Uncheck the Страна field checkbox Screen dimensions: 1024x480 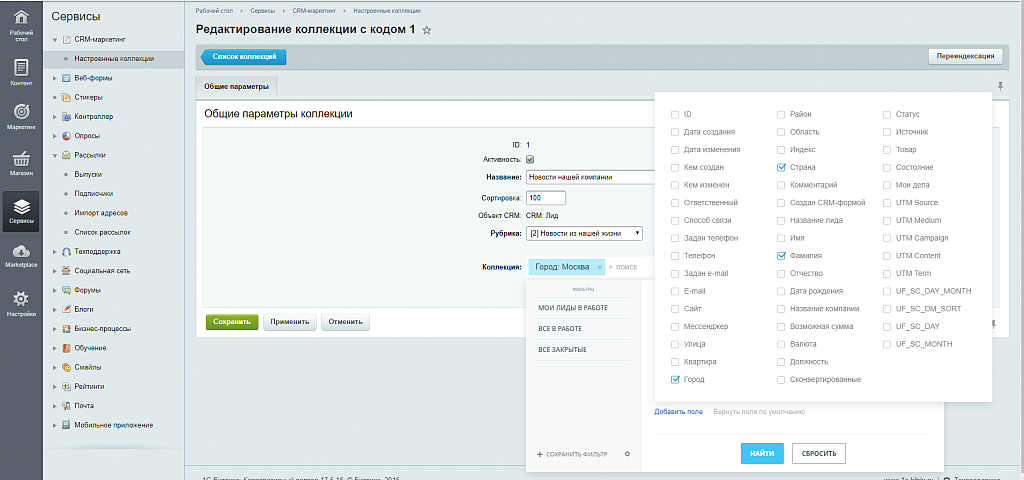pyautogui.click(x=781, y=167)
